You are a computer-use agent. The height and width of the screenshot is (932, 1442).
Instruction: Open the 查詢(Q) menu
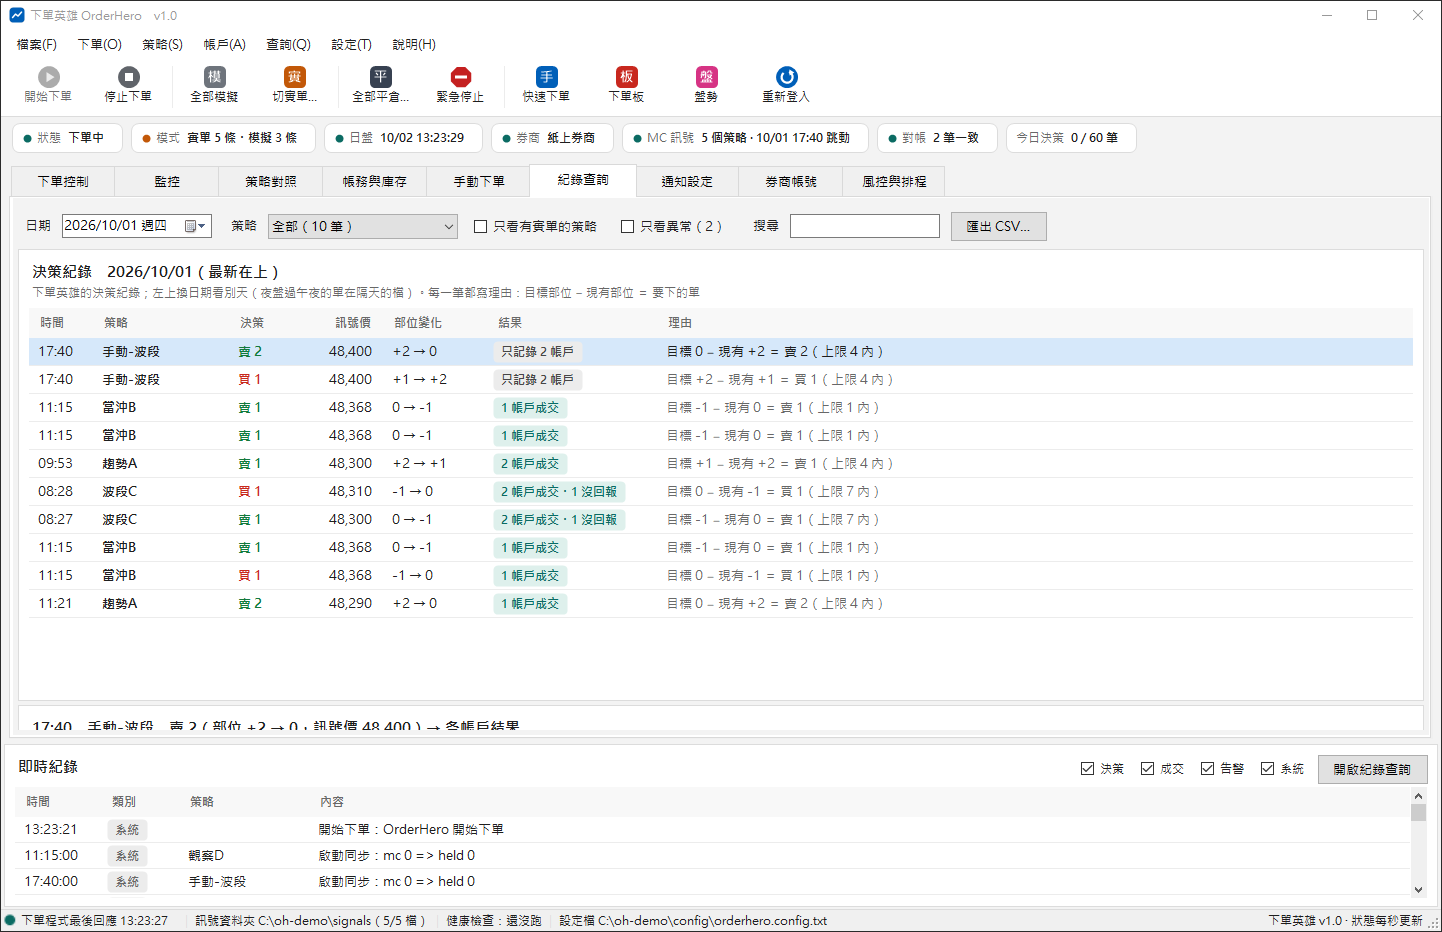(288, 45)
